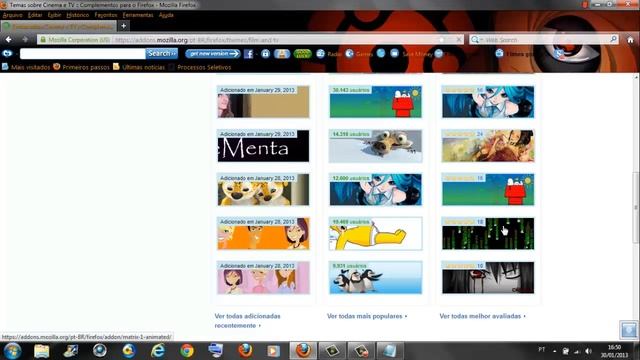This screenshot has width=640, height=360.
Task: Open the Menta theme thumbnail
Action: (x=263, y=146)
